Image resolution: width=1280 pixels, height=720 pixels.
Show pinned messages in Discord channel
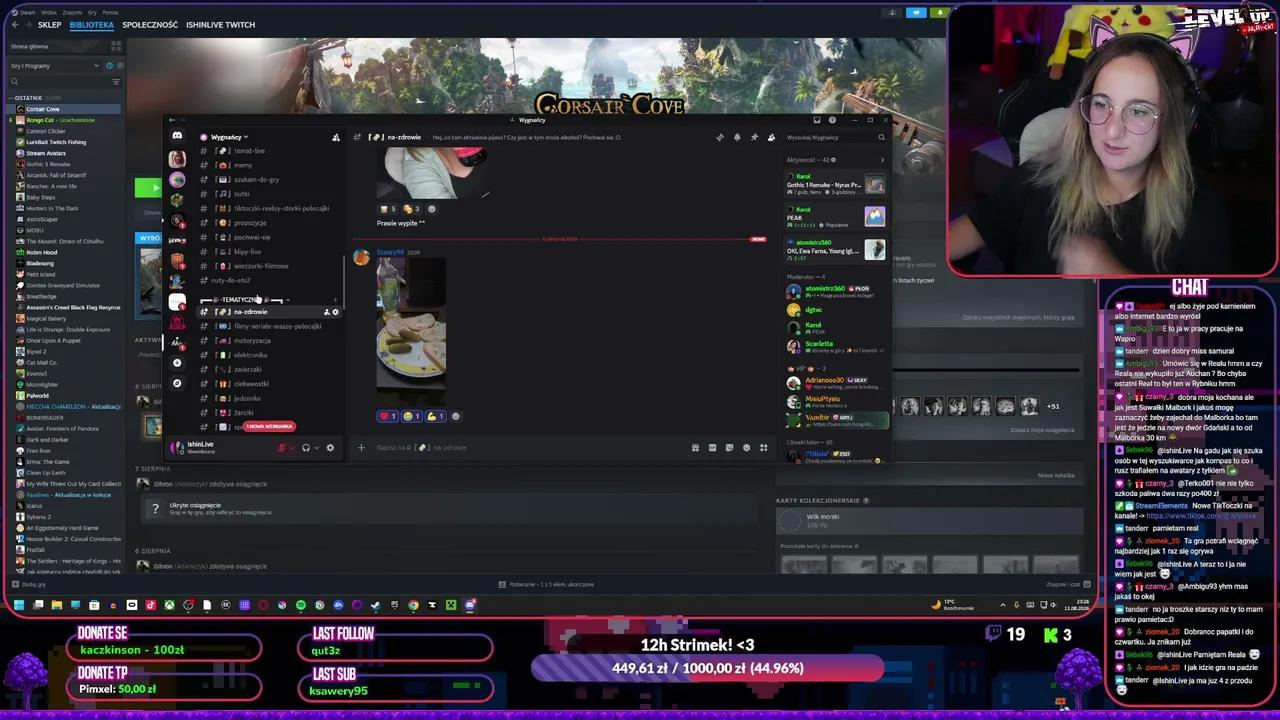tap(754, 137)
